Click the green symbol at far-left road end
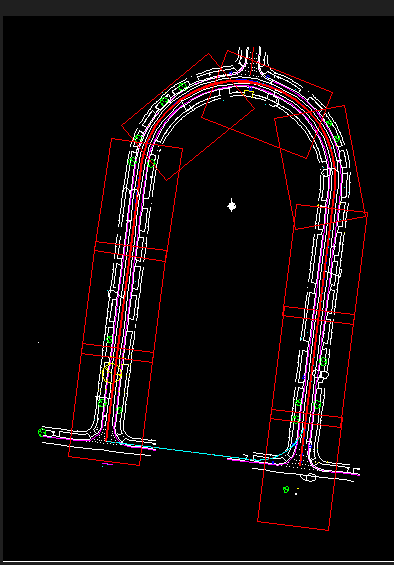The height and width of the screenshot is (565, 394). point(42,432)
